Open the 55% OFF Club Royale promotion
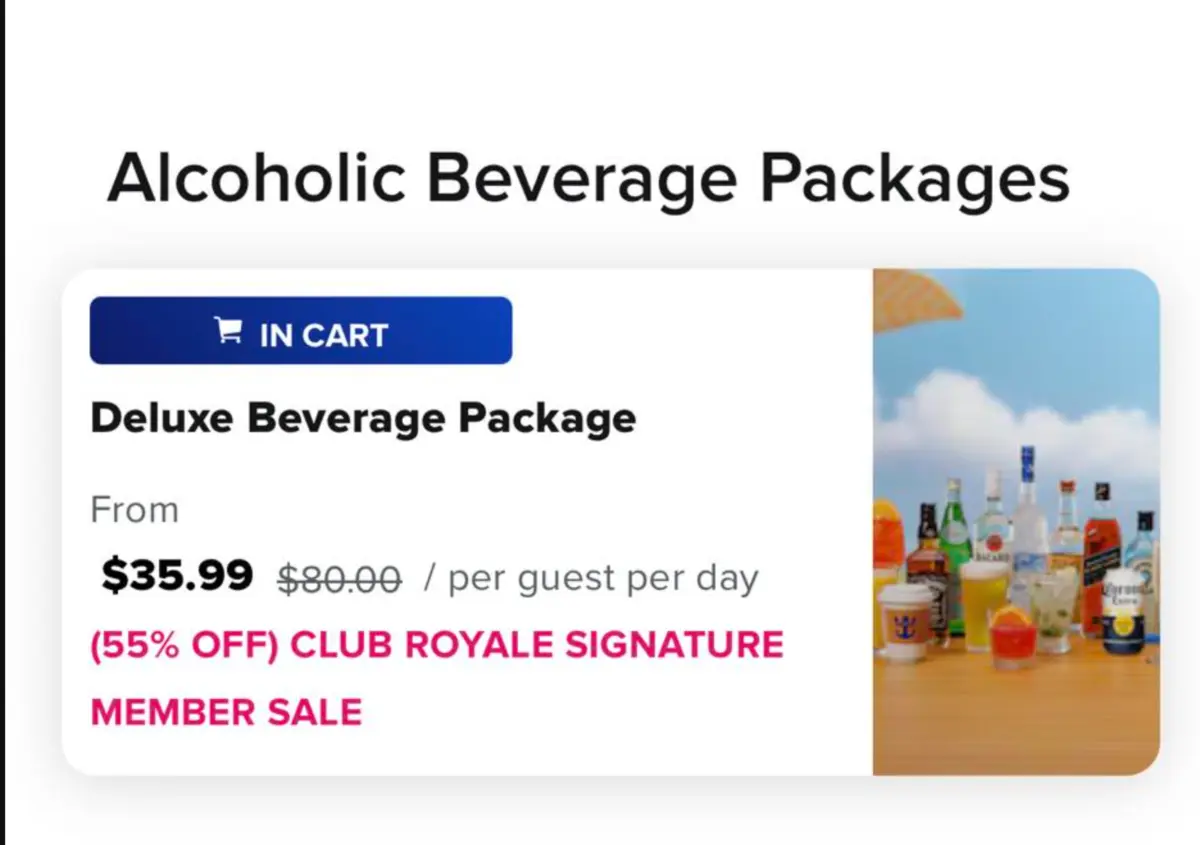The image size is (1200, 845). pyautogui.click(x=437, y=645)
